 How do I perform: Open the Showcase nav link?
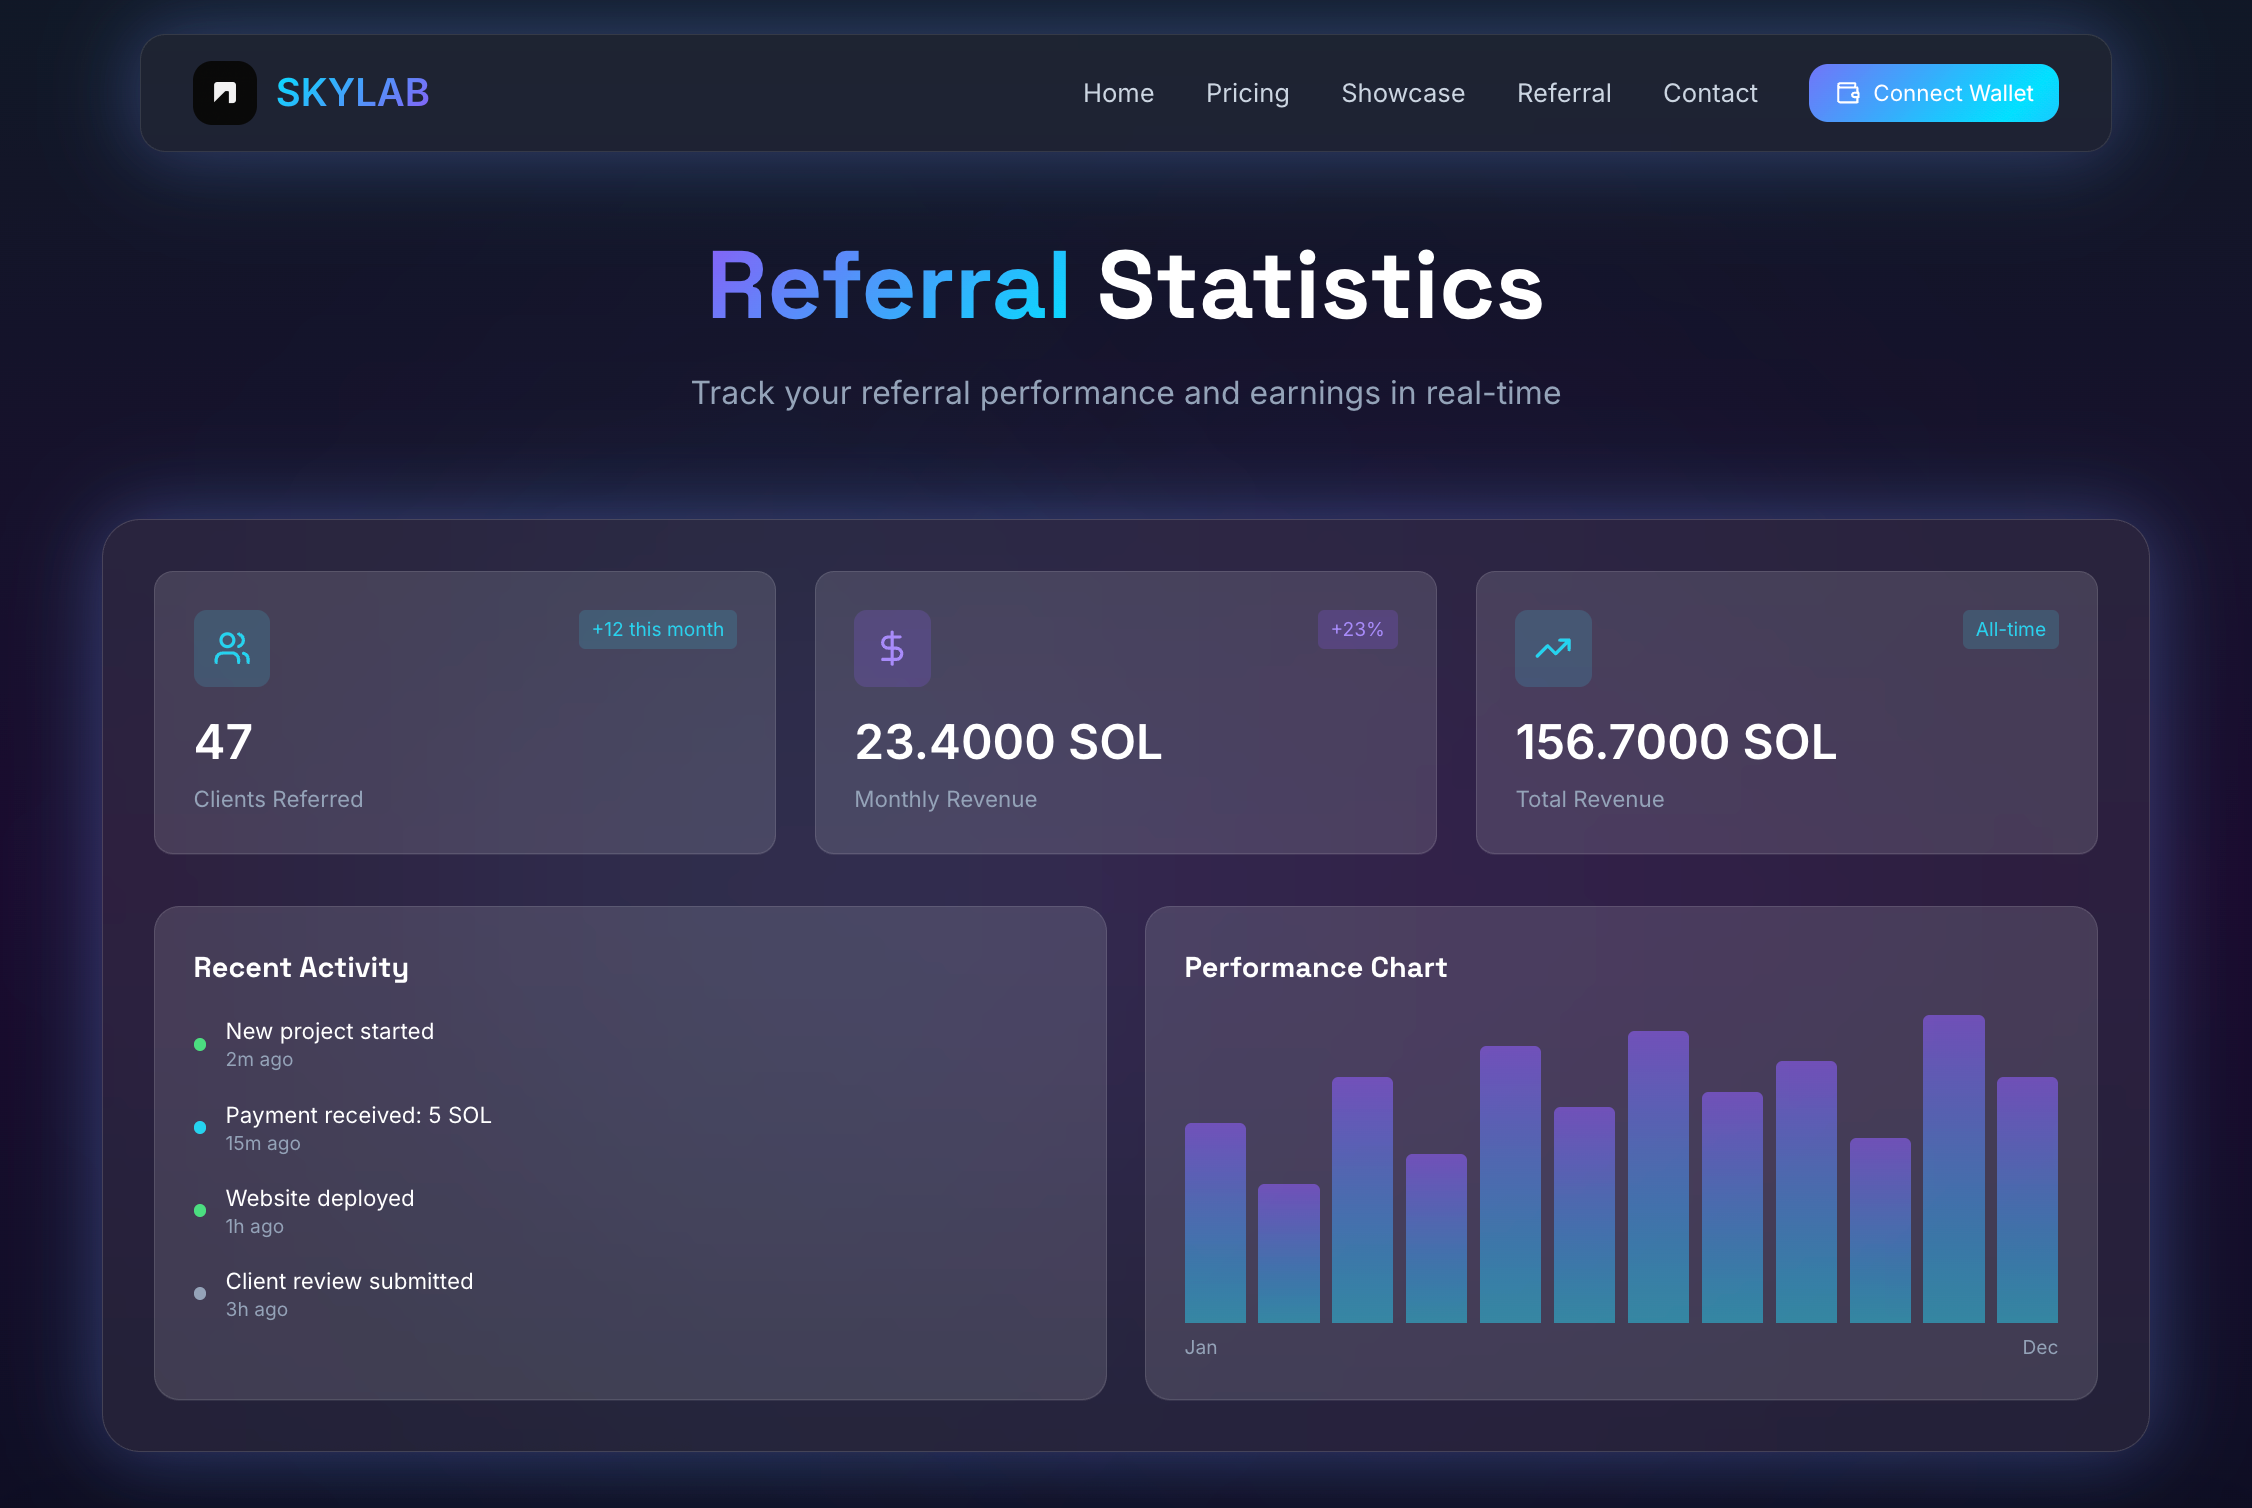click(x=1402, y=93)
